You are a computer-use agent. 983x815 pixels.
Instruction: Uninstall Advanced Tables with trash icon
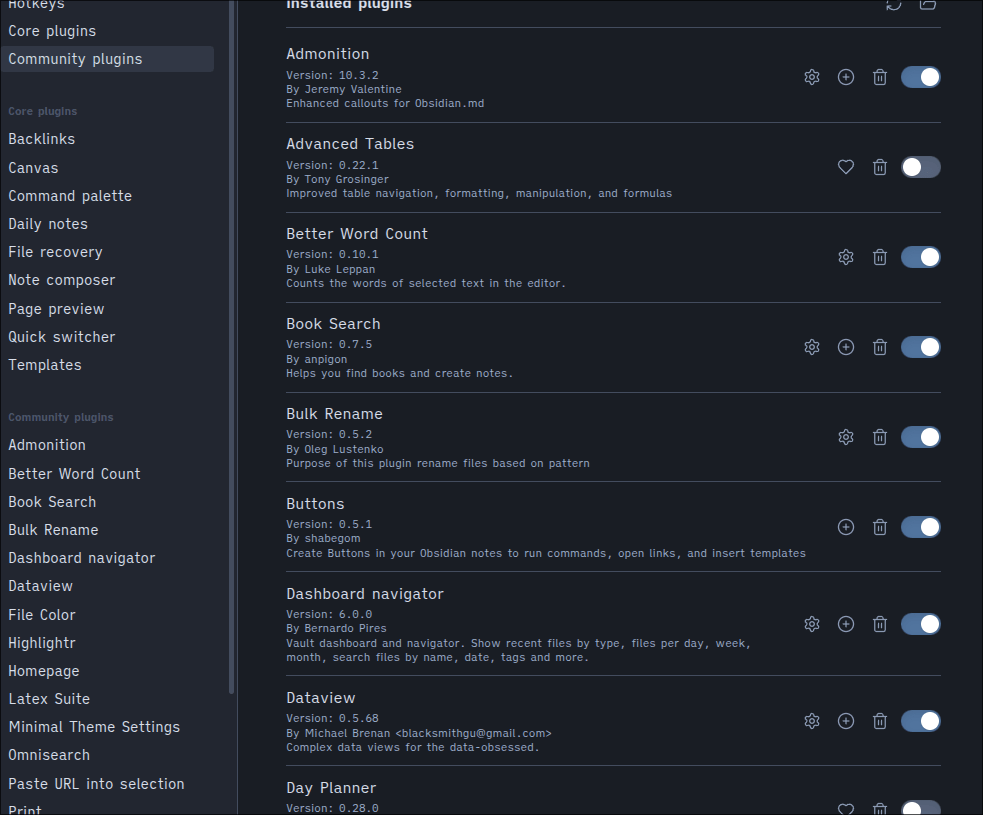[x=880, y=167]
